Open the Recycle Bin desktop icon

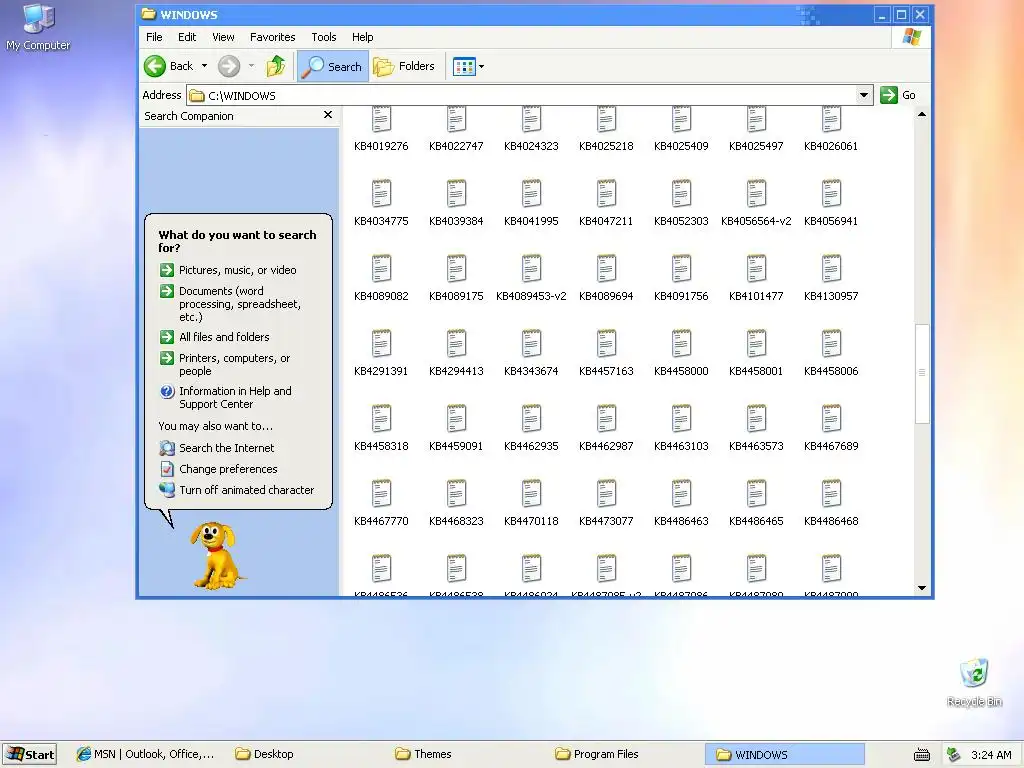(974, 683)
